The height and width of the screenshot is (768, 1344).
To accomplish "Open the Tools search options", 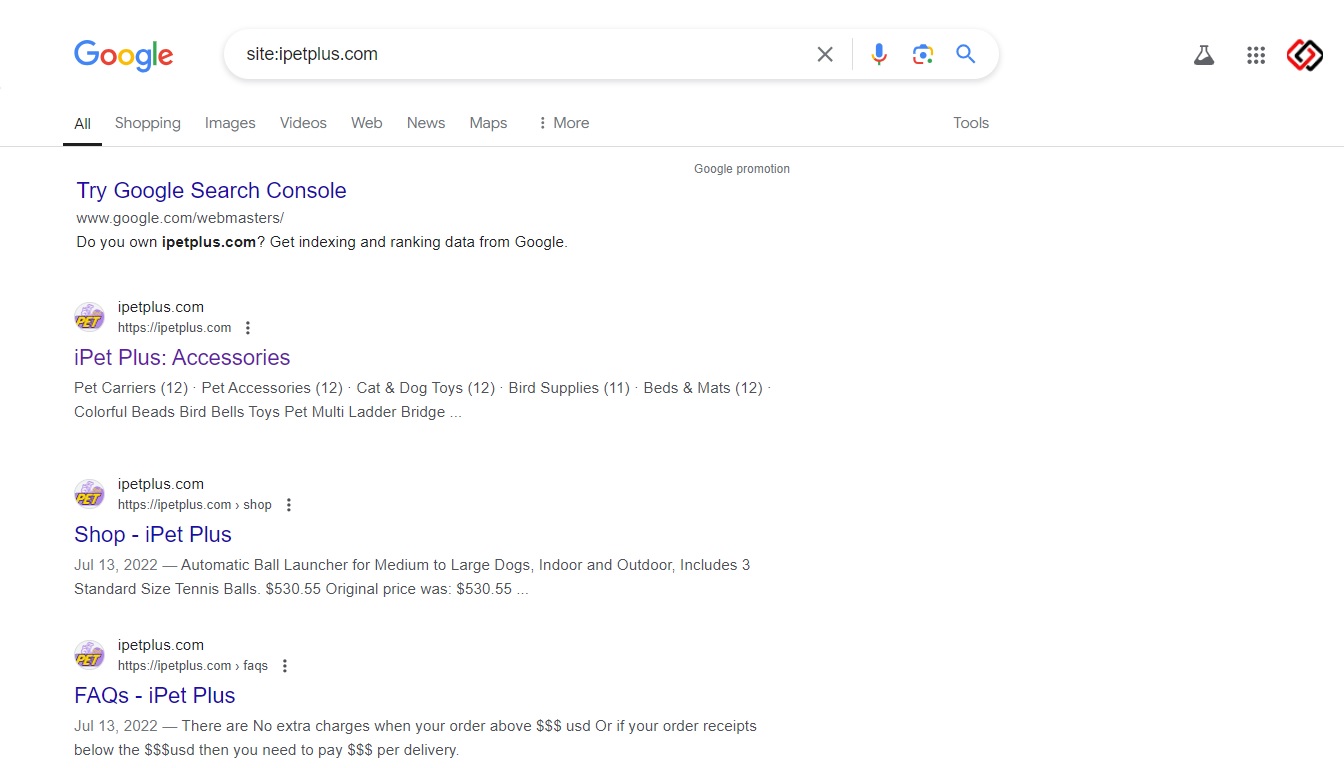I will click(970, 123).
